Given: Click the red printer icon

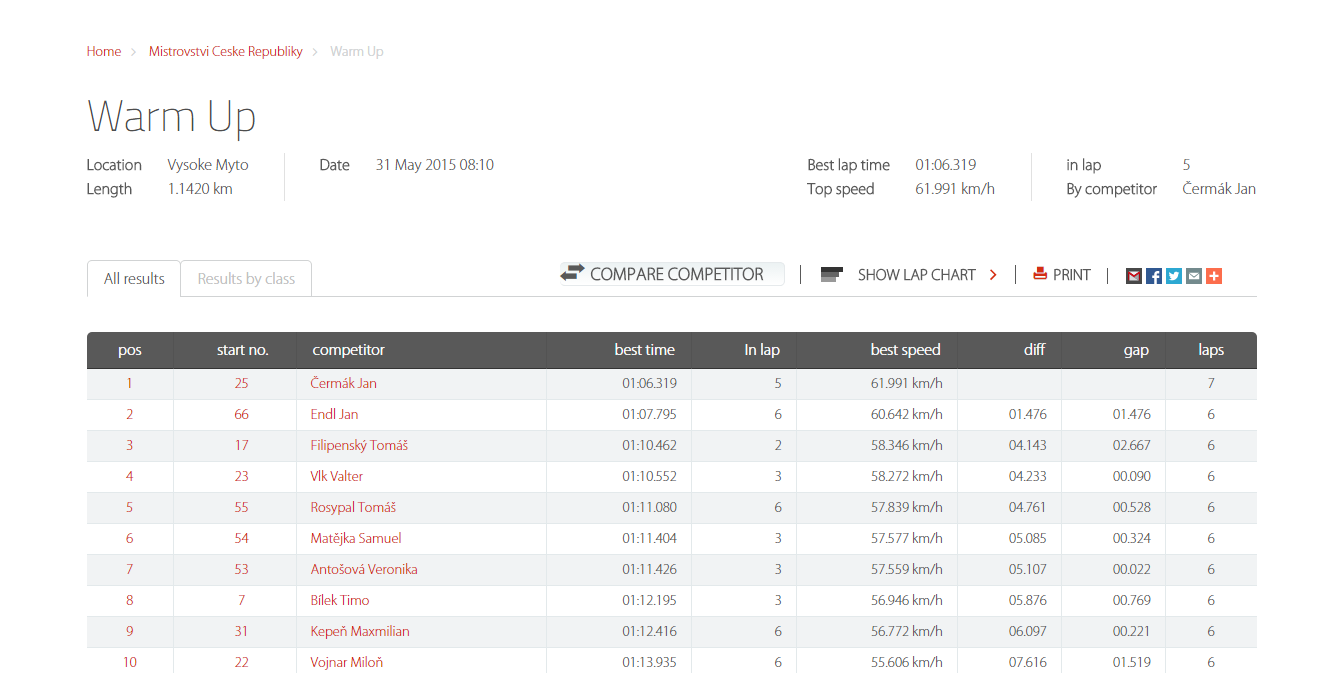Looking at the screenshot, I should 1040,274.
